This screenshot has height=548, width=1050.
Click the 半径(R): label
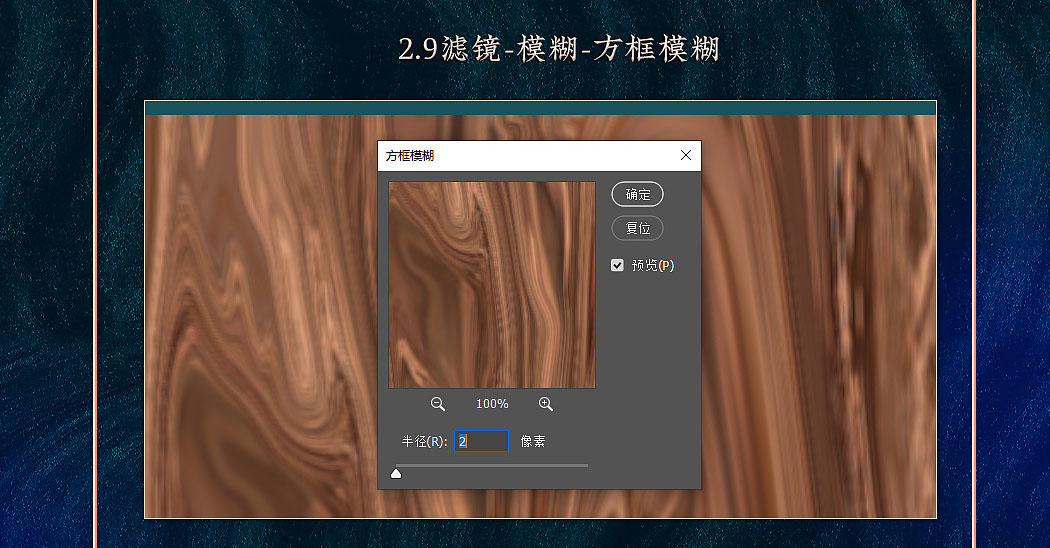coord(425,441)
